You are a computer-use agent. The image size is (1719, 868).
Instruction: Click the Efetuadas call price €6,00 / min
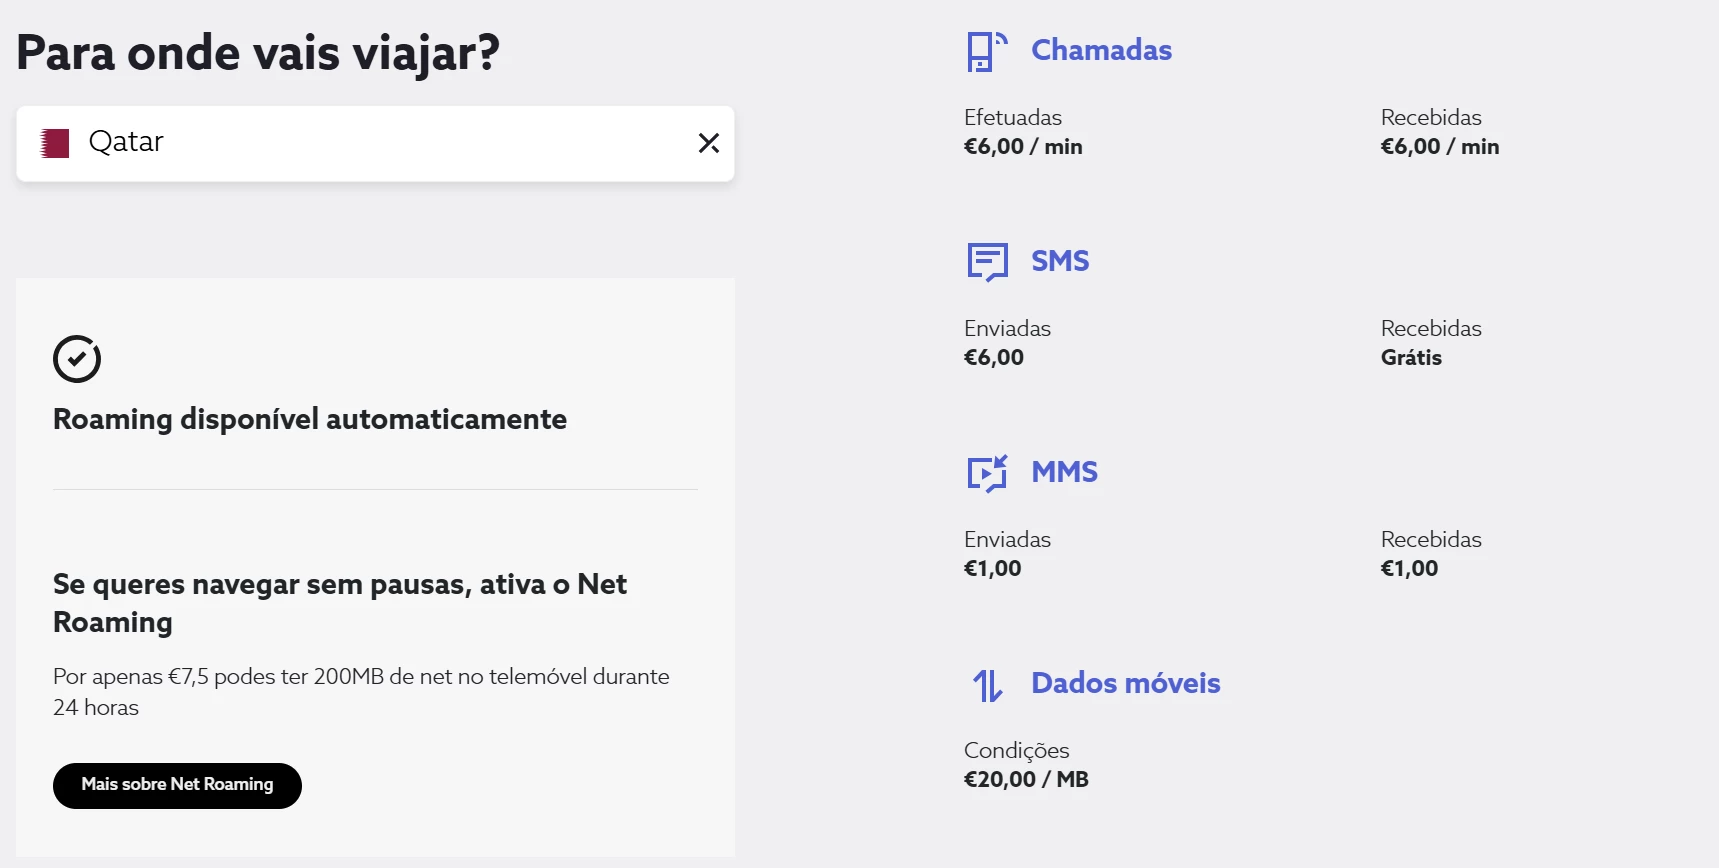(x=1022, y=147)
